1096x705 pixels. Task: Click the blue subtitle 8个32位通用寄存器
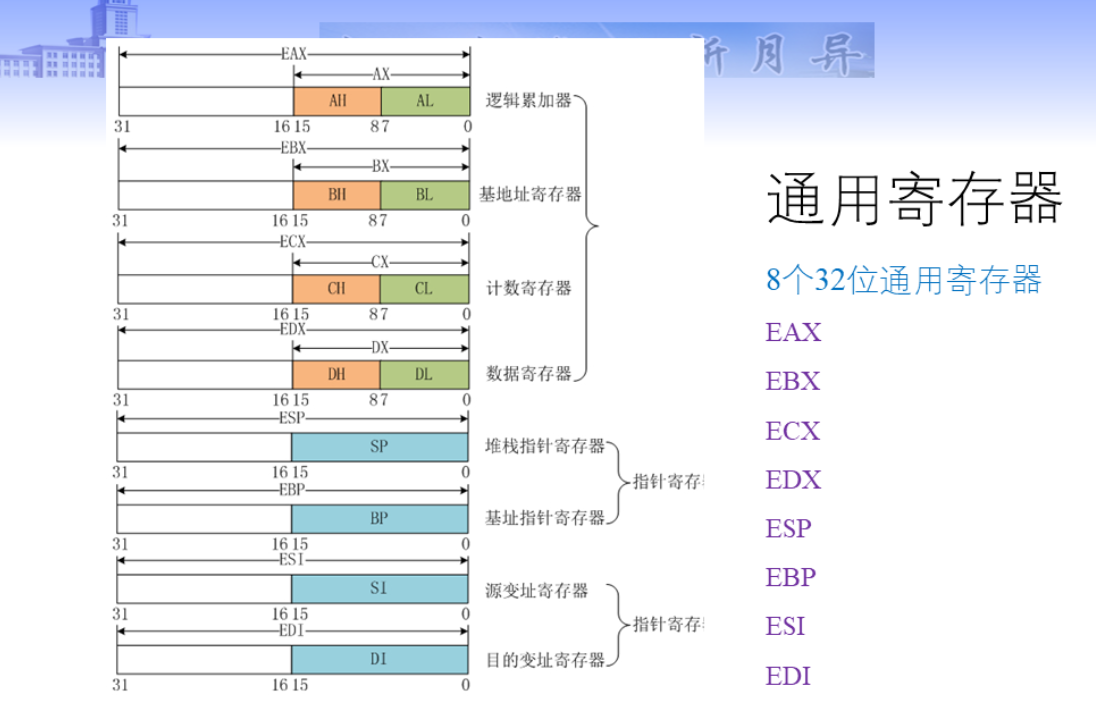[x=904, y=280]
